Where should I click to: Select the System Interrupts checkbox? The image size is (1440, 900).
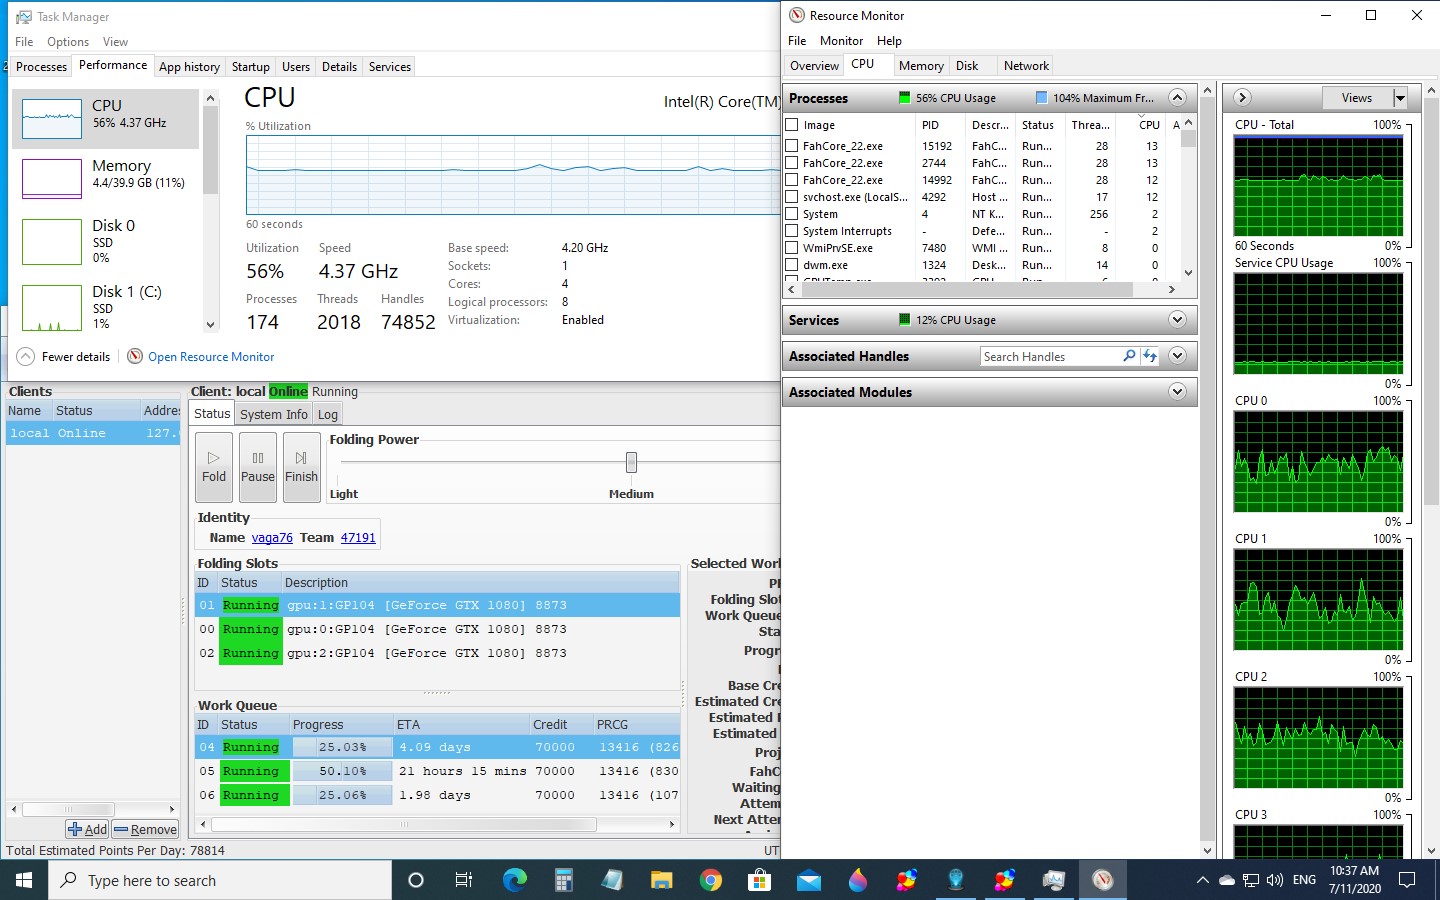tap(792, 231)
